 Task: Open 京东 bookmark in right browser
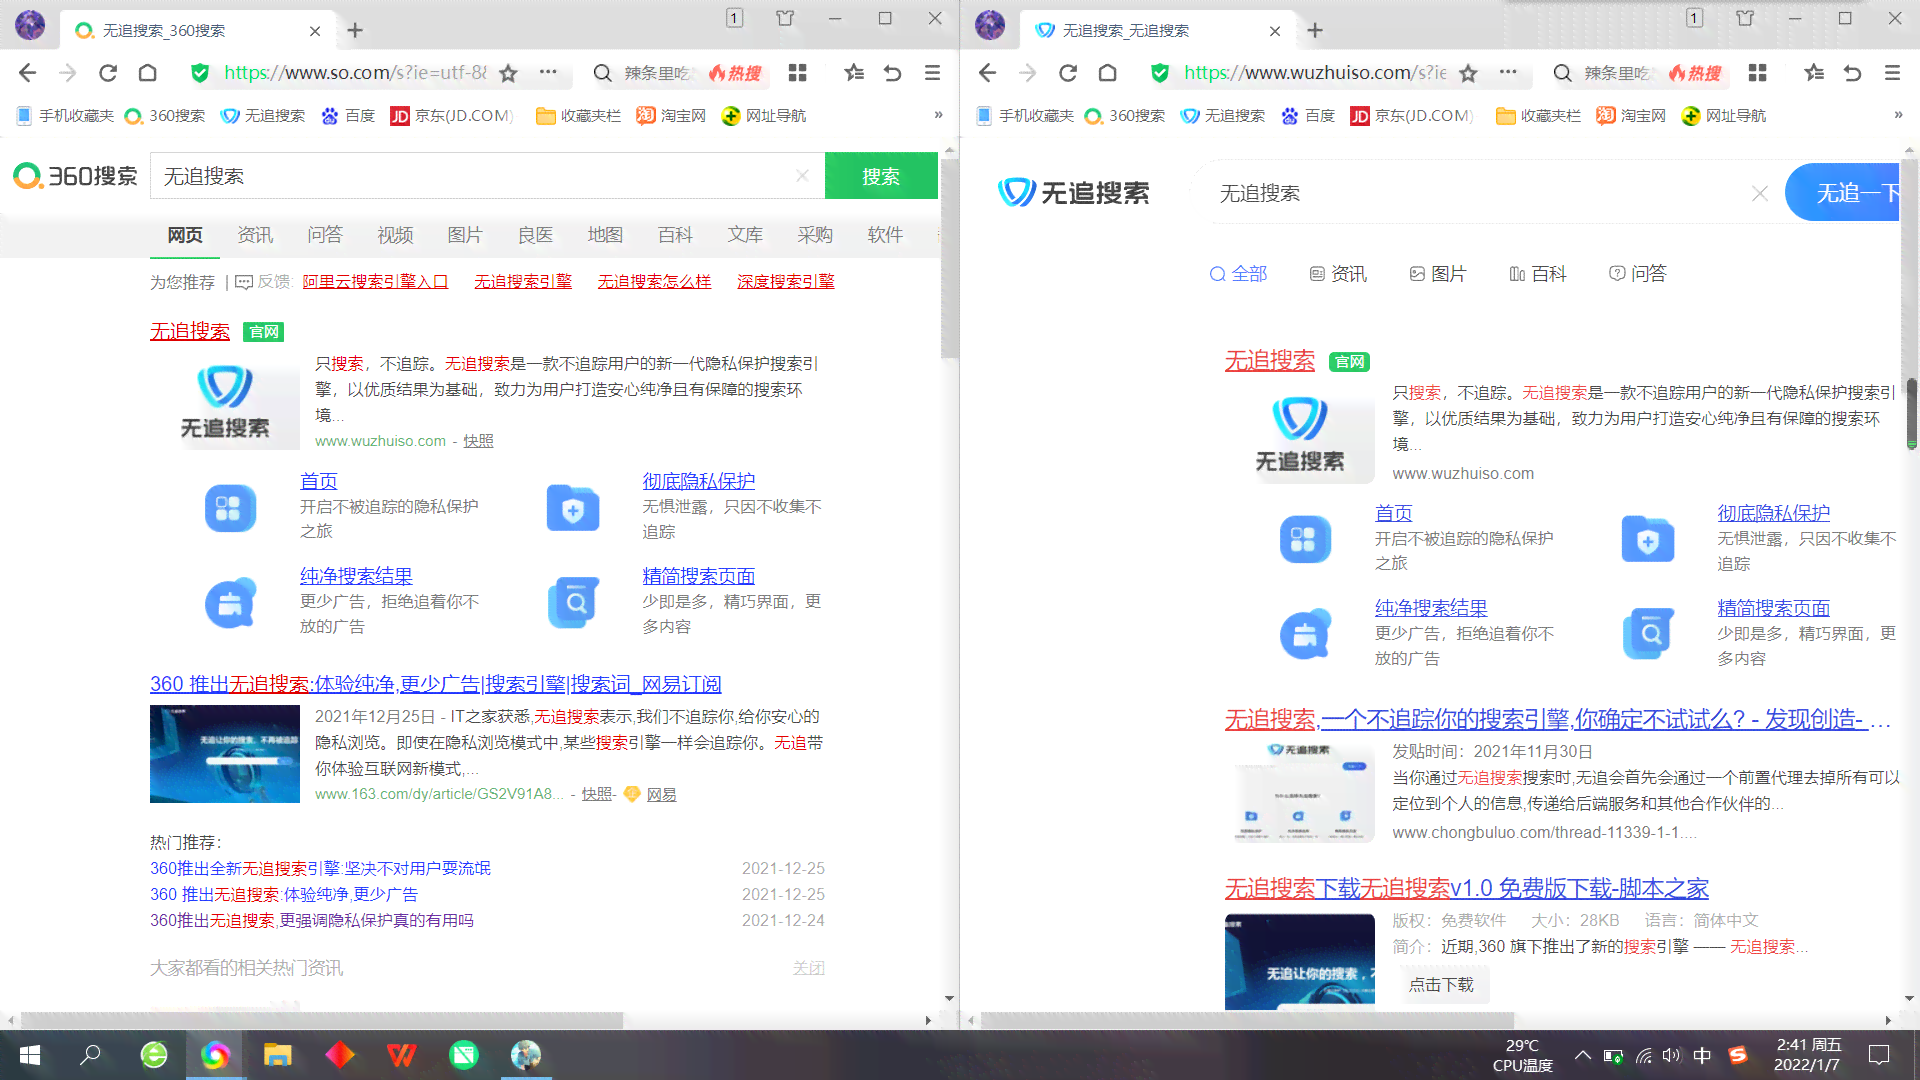[x=1411, y=116]
